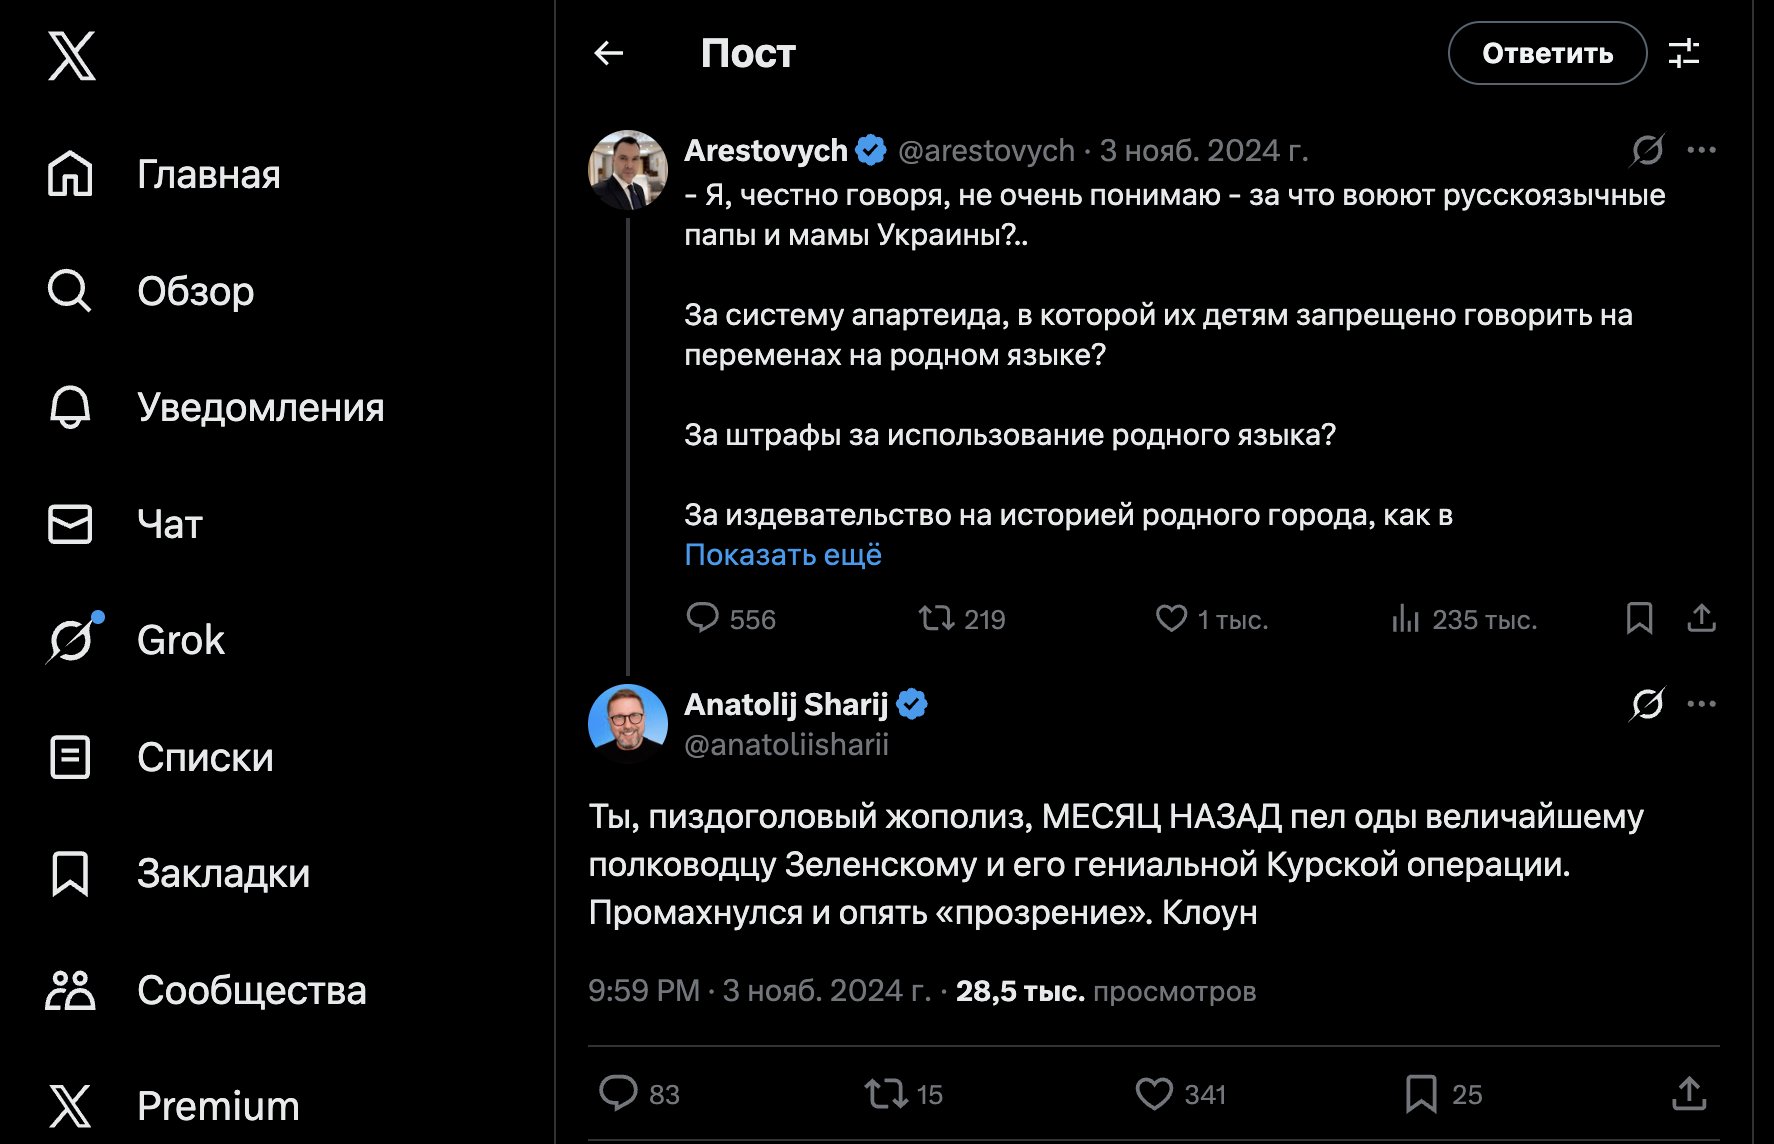This screenshot has width=1774, height=1144.
Task: Toggle bookmark on Sharij's post (25)
Action: (x=1421, y=1094)
